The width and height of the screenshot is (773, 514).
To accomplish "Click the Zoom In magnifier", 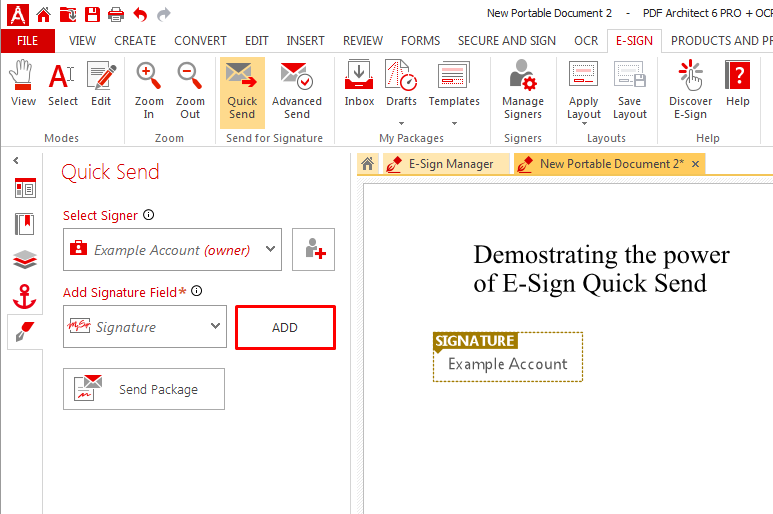I will (x=149, y=91).
